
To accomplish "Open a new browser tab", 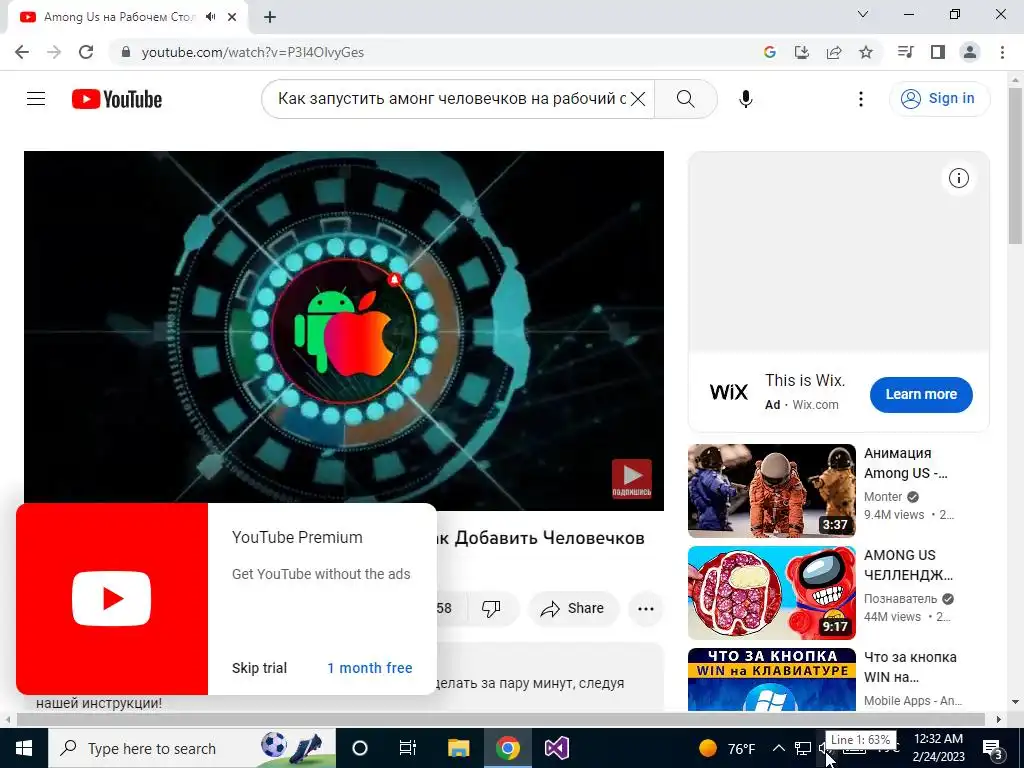I will [270, 17].
